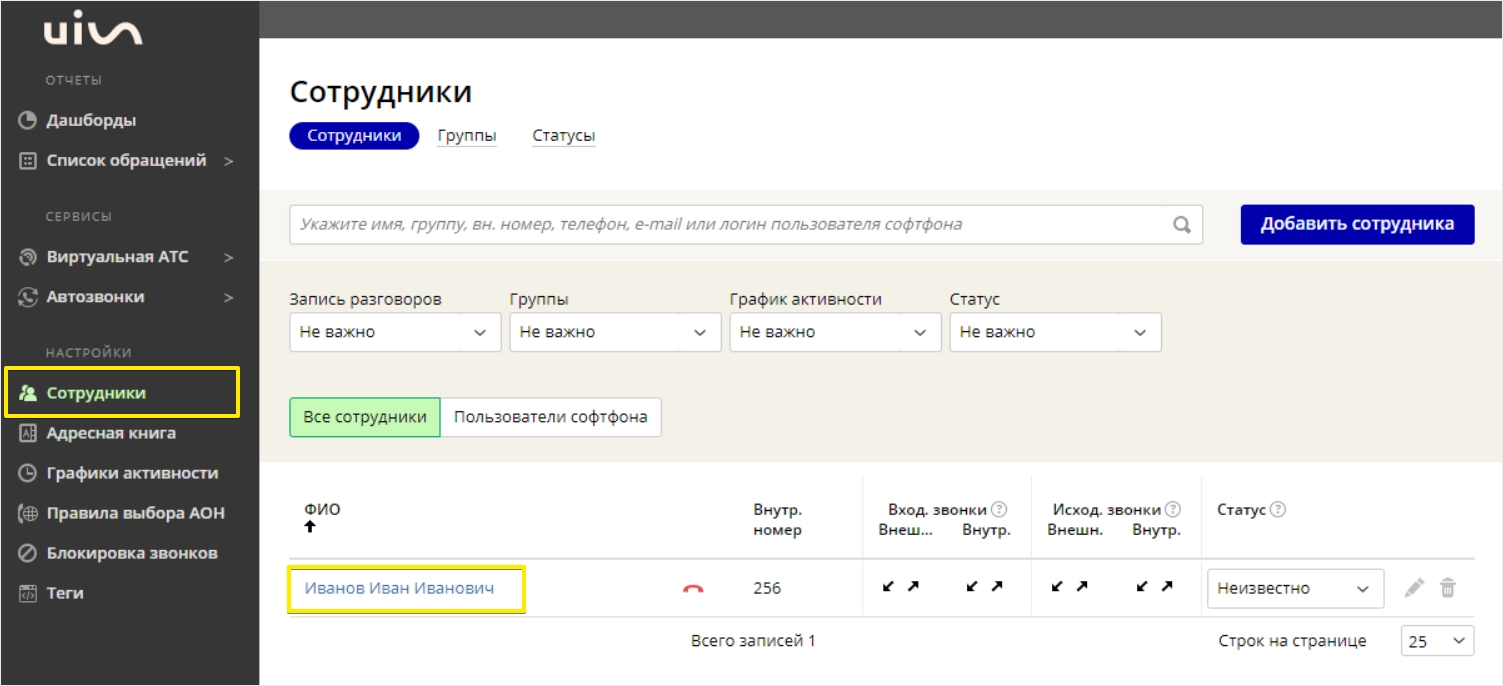This screenshot has height=686, width=1503.
Task: Switch to the Статусы tab
Action: (x=563, y=136)
